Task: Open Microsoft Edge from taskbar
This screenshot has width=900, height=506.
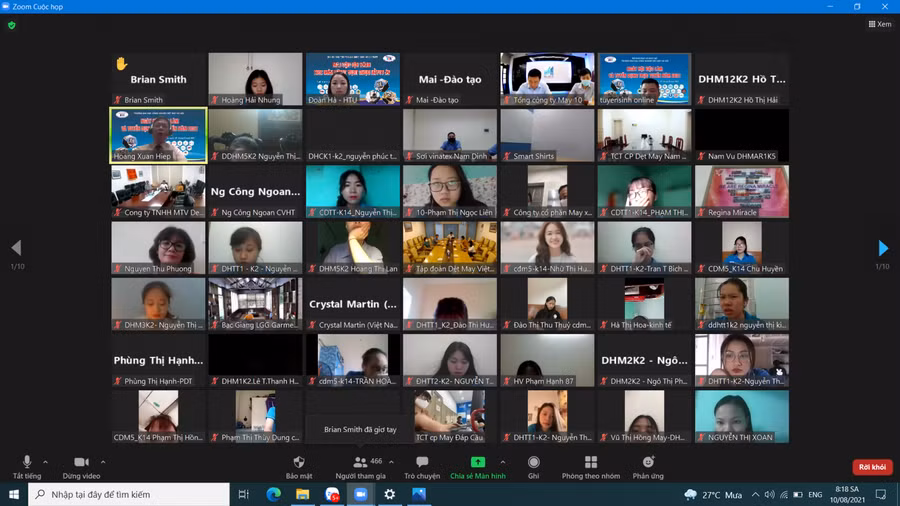Action: [273, 494]
